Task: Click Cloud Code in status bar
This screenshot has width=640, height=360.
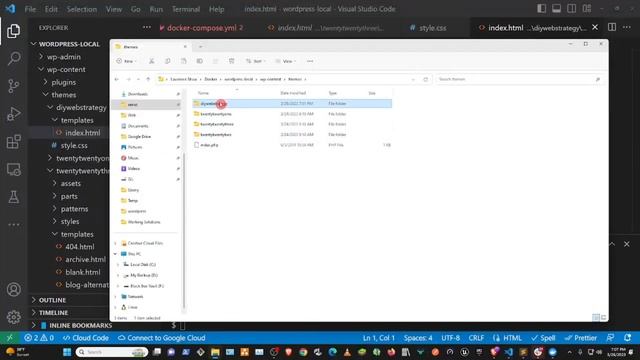Action: [86, 338]
